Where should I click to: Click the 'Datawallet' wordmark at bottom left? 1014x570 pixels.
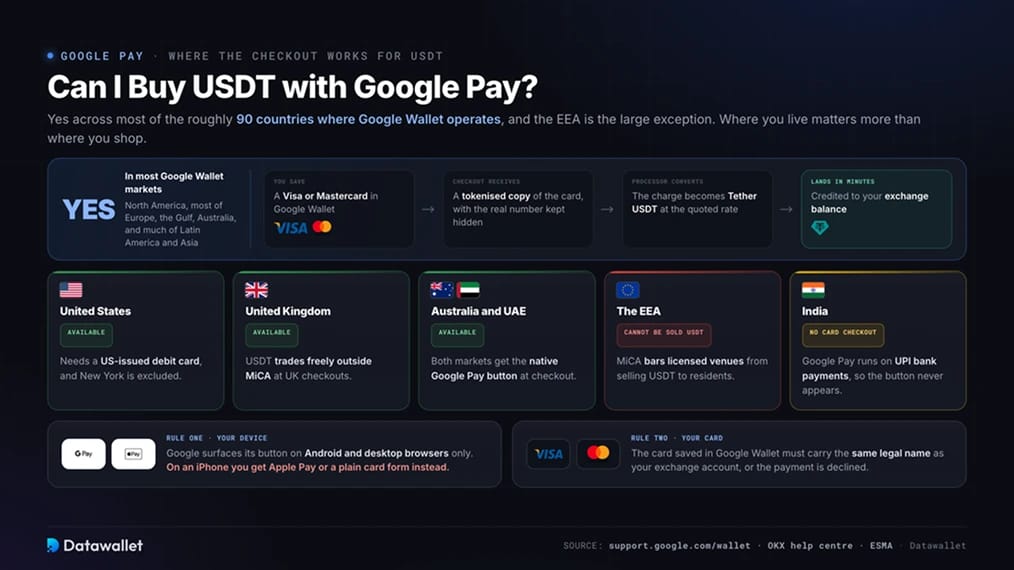click(x=103, y=545)
